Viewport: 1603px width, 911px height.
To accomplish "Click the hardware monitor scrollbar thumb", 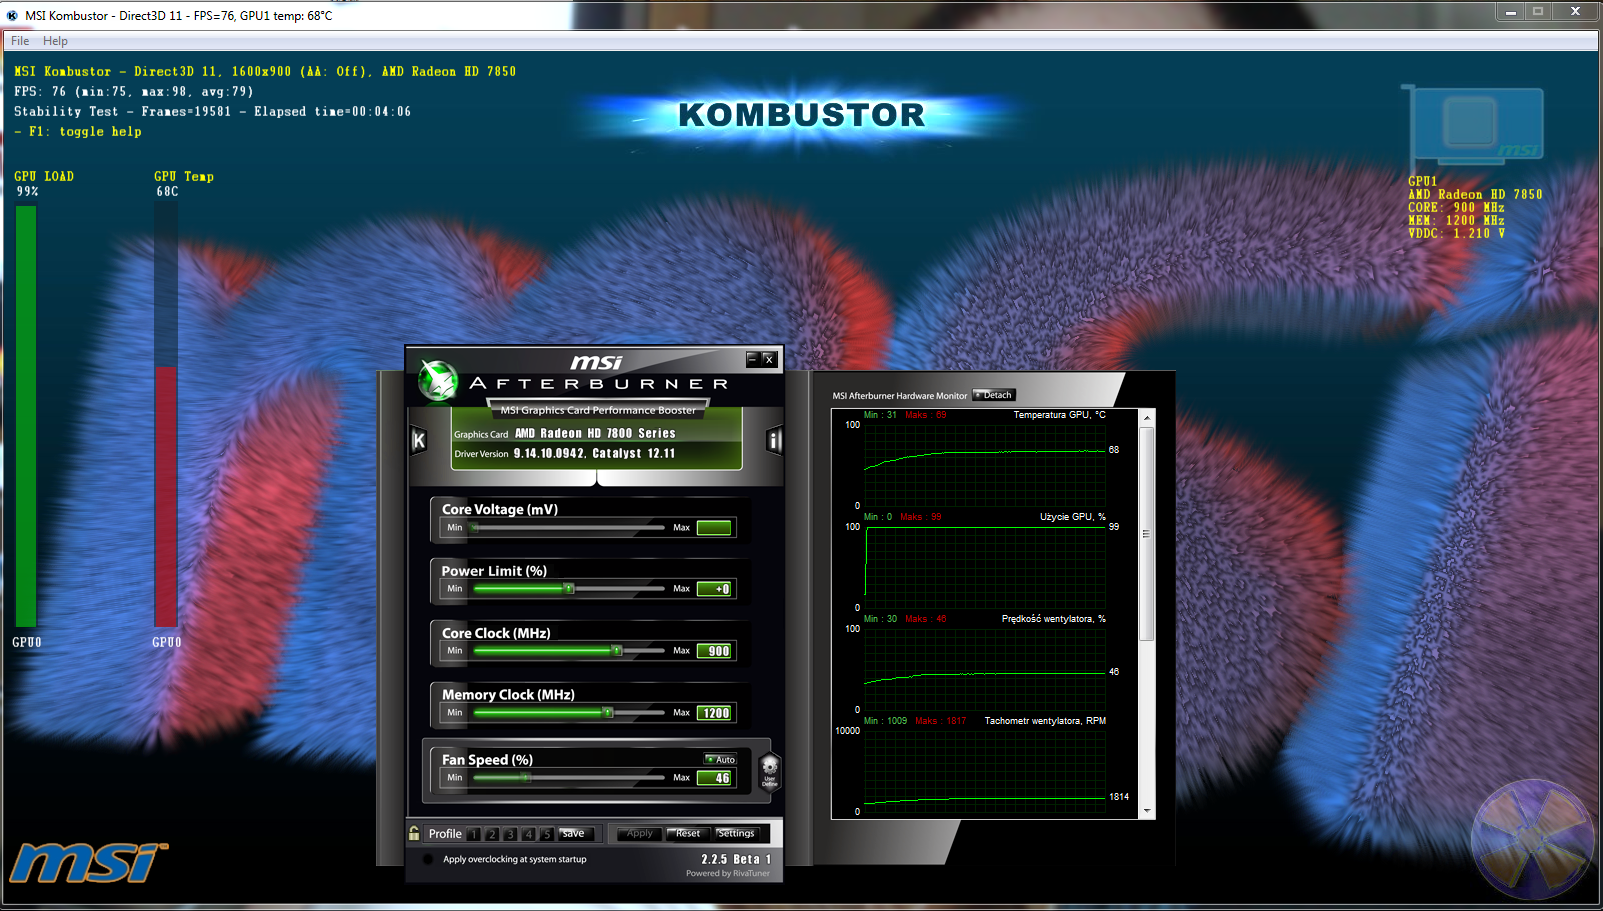I will tap(1147, 533).
